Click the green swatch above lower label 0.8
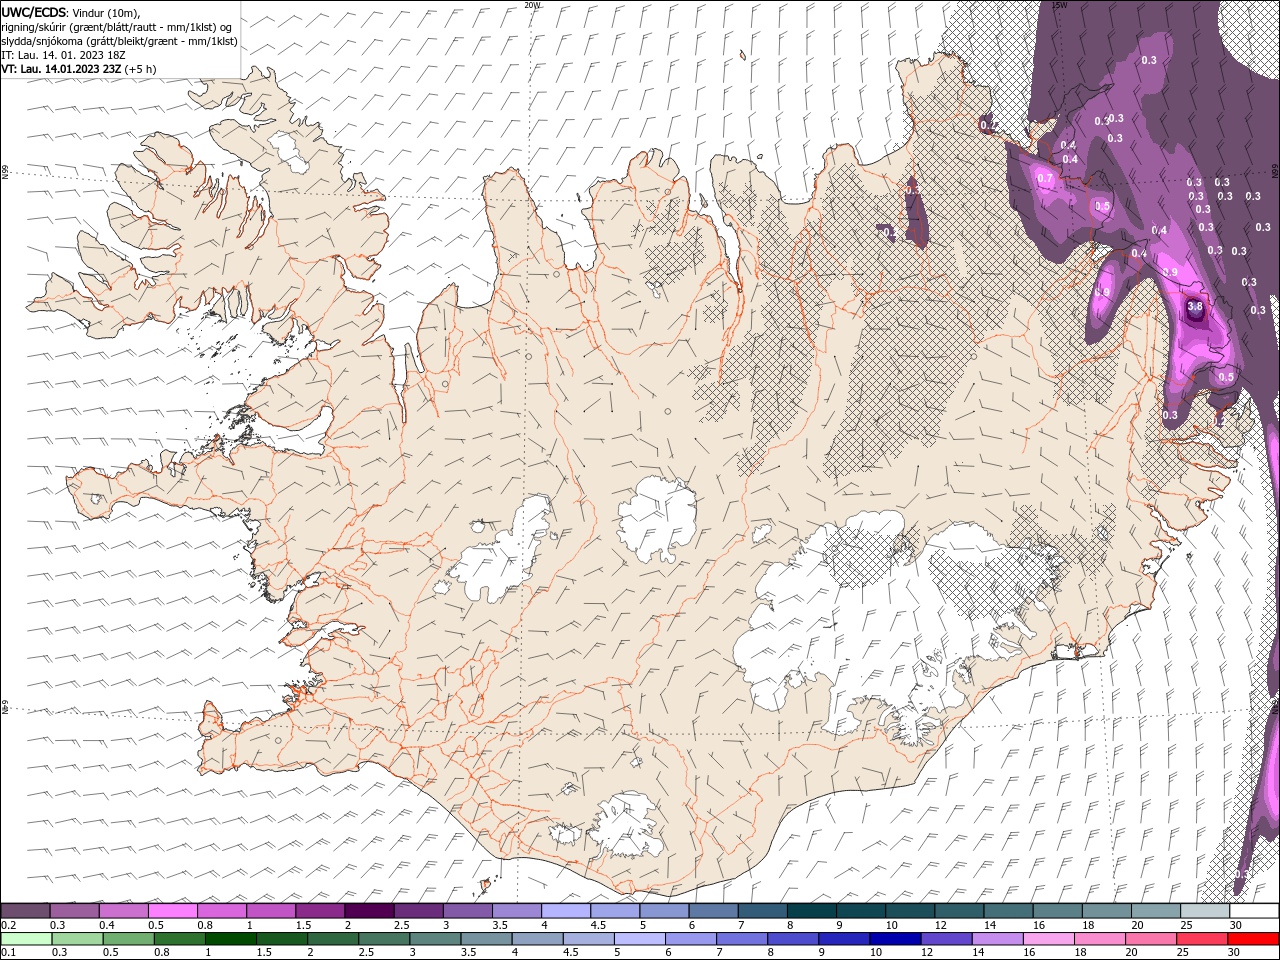 coord(179,939)
